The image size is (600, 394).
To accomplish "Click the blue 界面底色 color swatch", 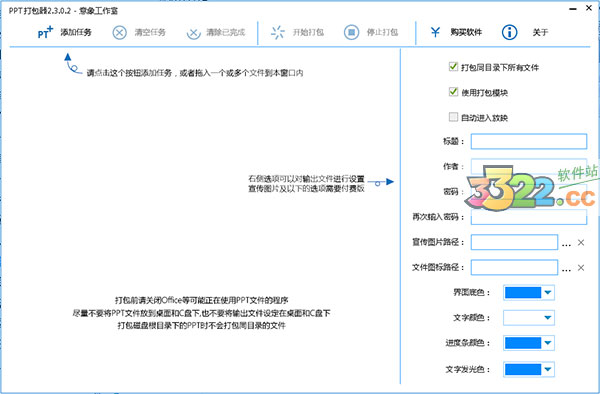I will [523, 293].
